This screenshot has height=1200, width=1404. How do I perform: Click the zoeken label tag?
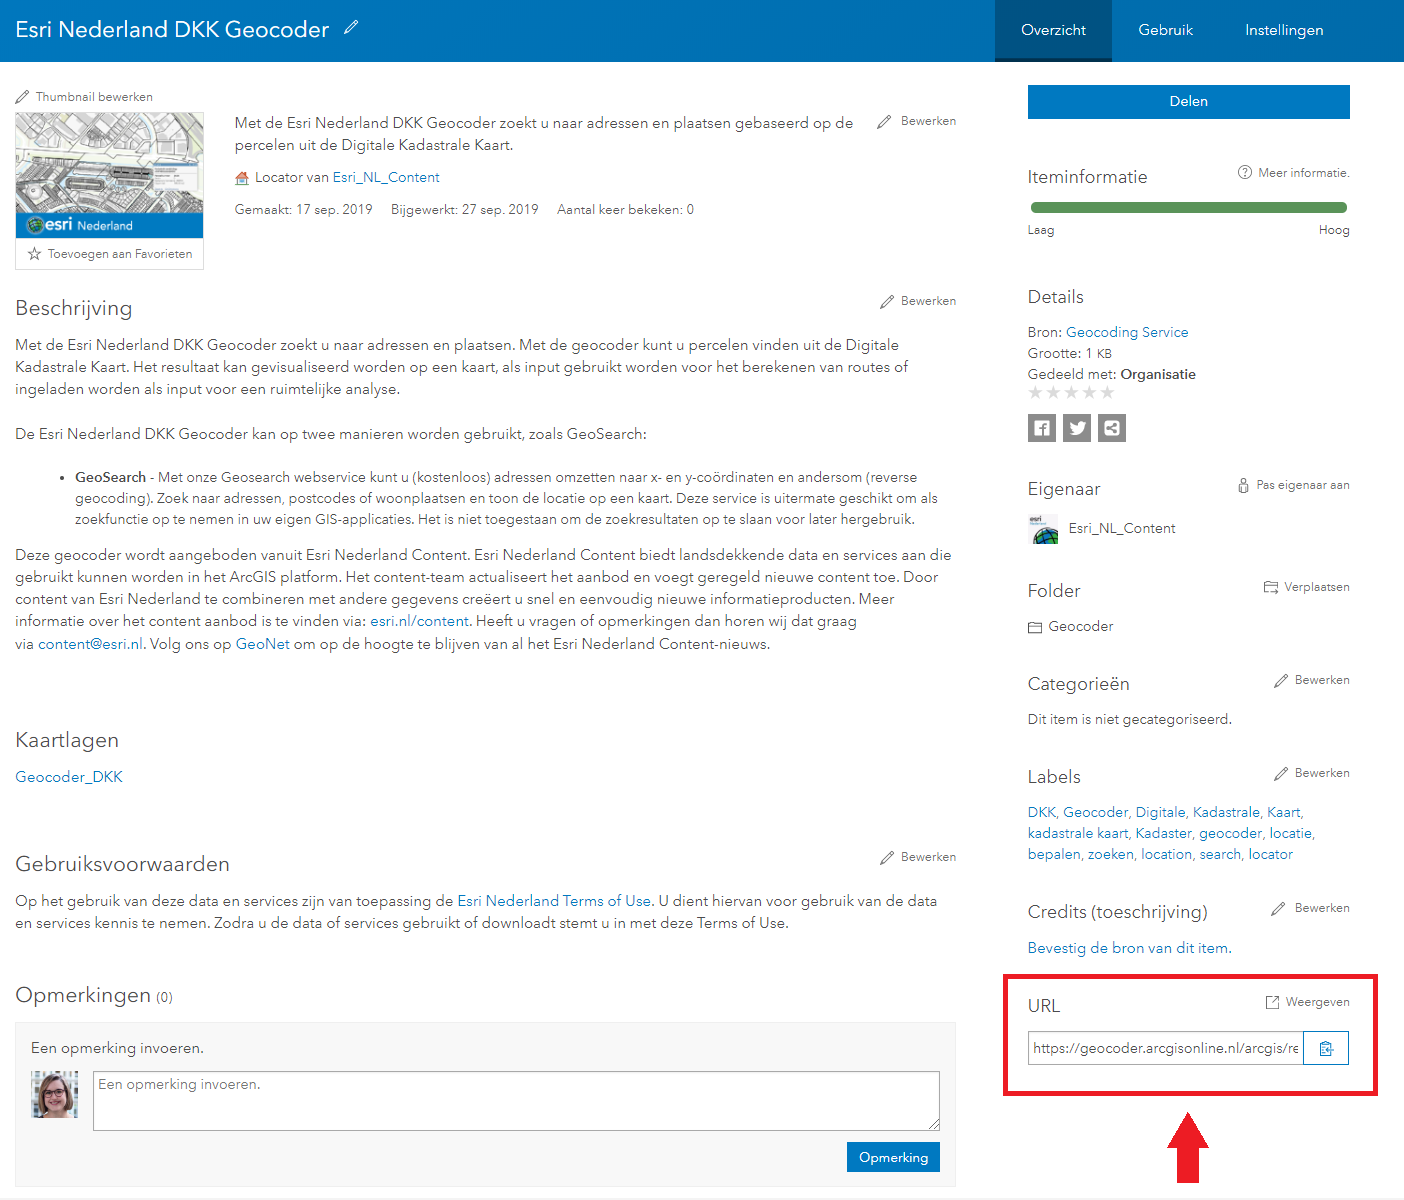pyautogui.click(x=1110, y=854)
